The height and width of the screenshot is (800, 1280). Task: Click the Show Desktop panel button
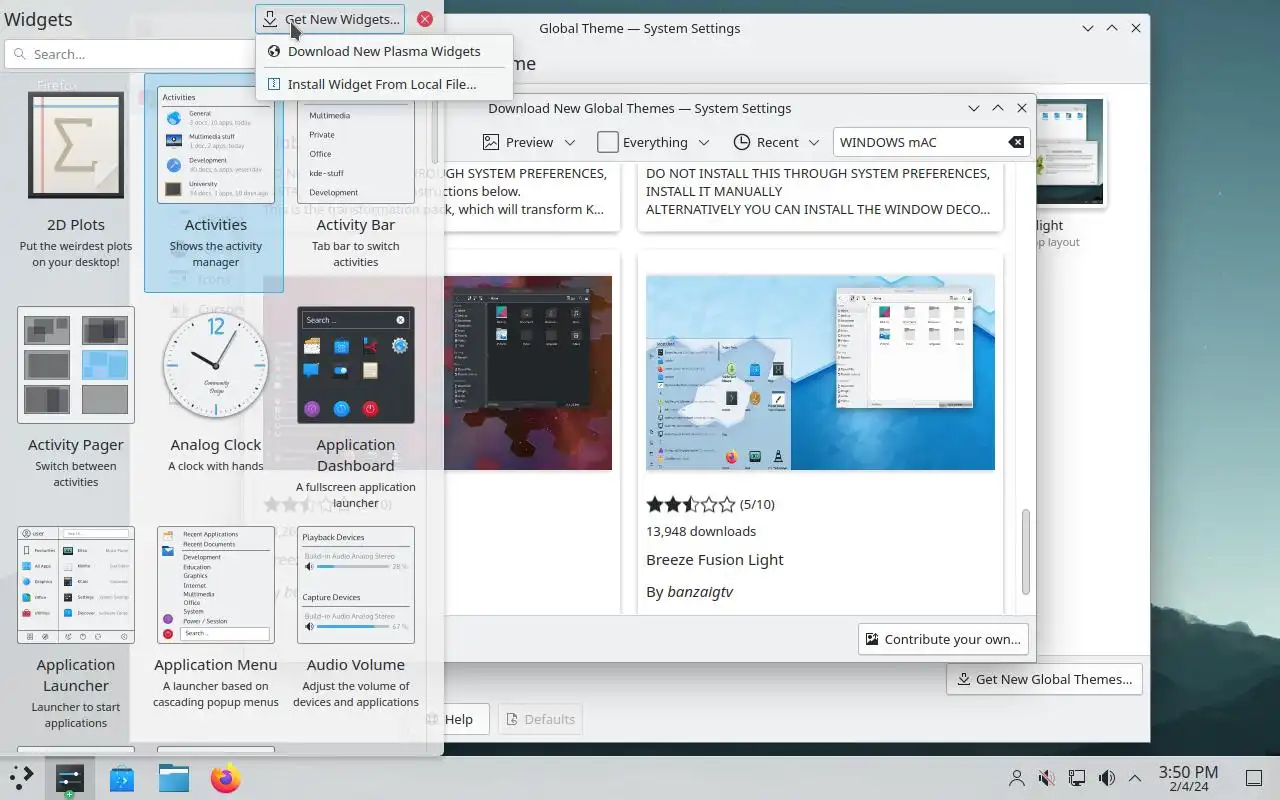click(x=1254, y=778)
